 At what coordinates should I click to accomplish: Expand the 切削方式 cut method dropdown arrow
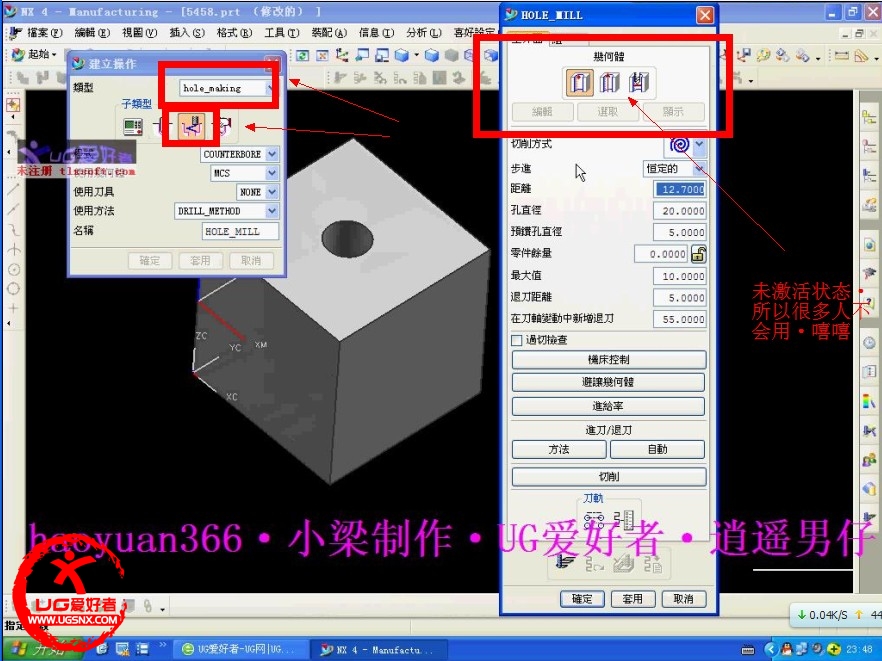click(x=699, y=145)
